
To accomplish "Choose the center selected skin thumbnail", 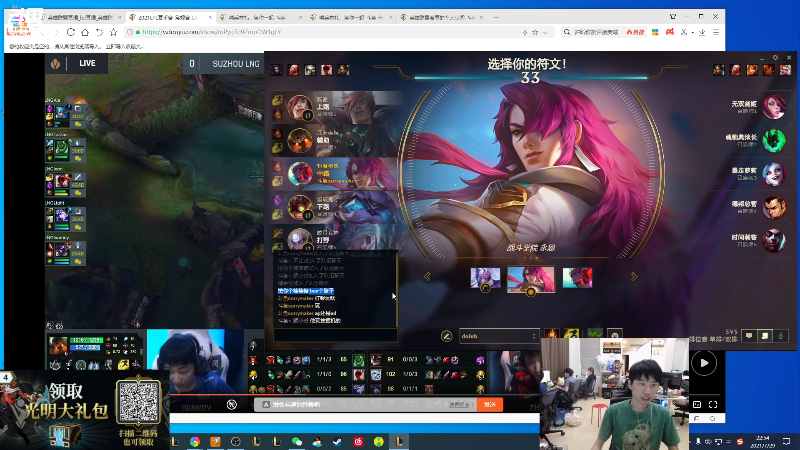I will click(531, 280).
